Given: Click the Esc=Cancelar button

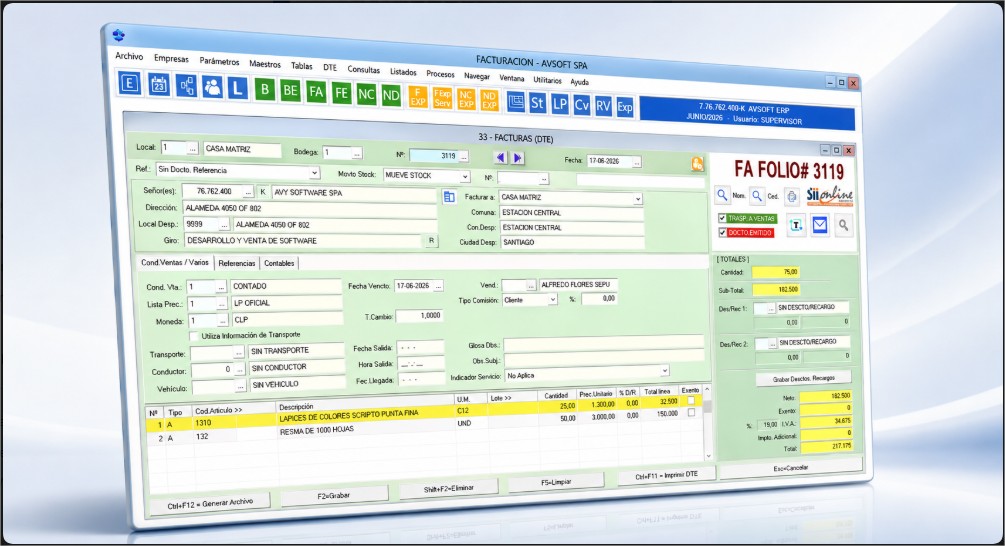Looking at the screenshot, I should tap(791, 468).
